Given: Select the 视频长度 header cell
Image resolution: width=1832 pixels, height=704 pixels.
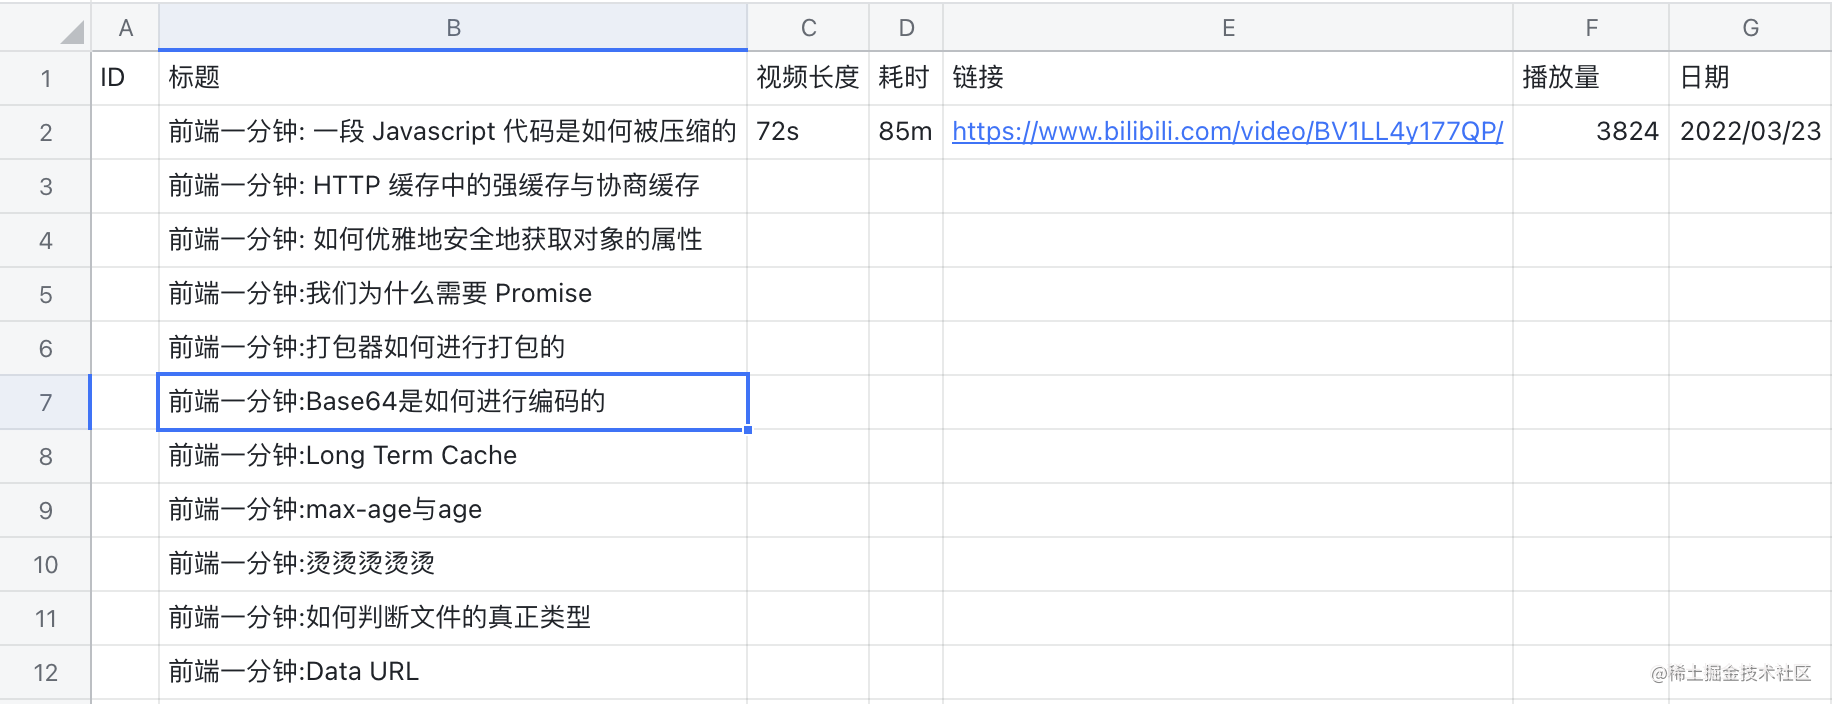Looking at the screenshot, I should (808, 78).
